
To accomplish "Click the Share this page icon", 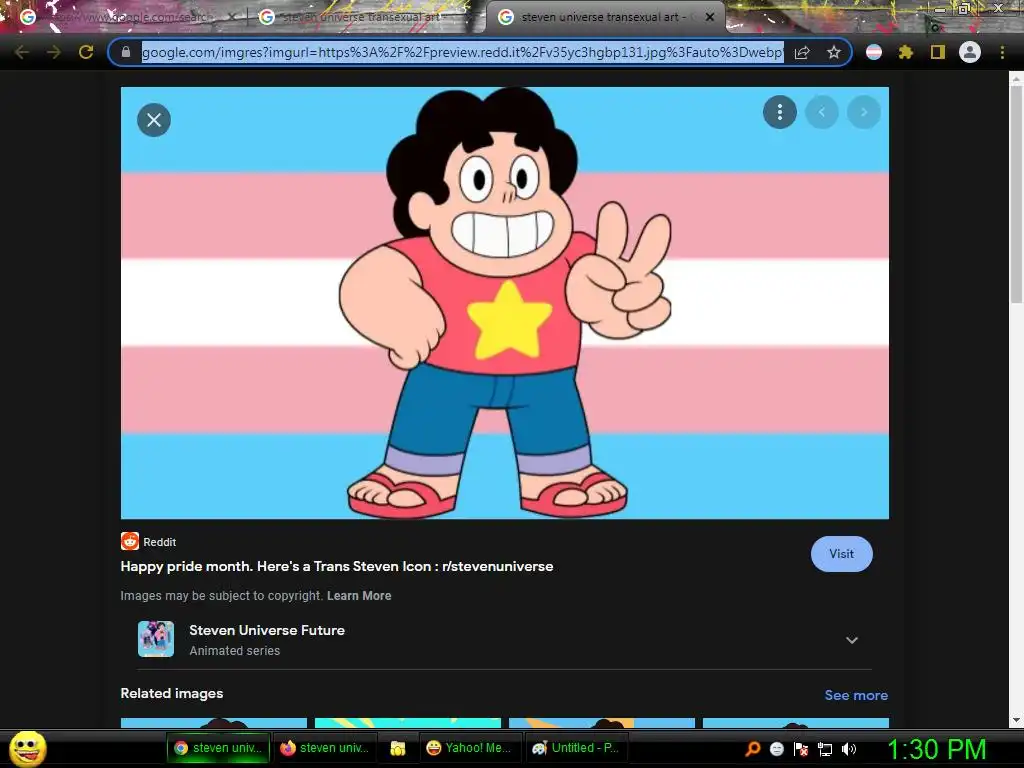I will [802, 52].
